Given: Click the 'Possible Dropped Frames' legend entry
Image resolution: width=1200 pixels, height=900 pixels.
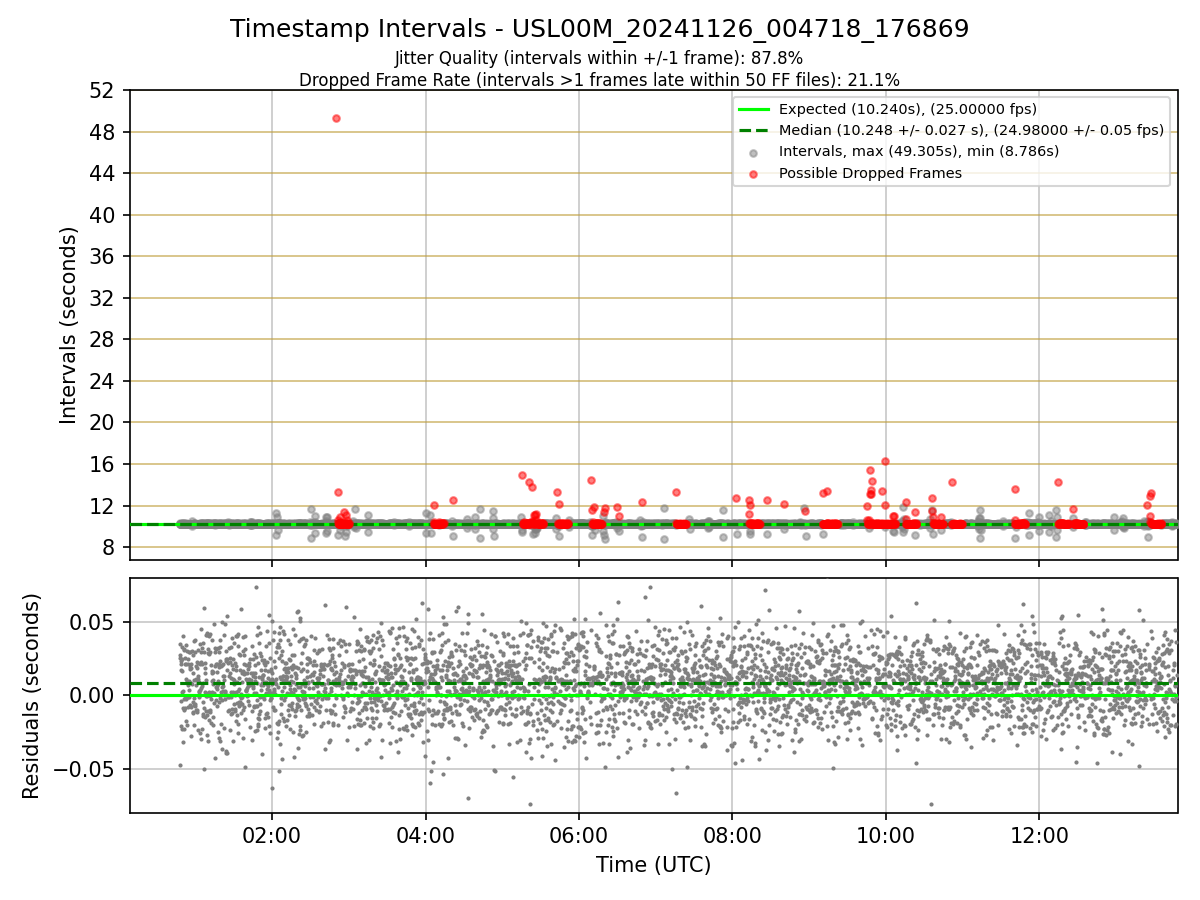Looking at the screenshot, I should click(870, 173).
